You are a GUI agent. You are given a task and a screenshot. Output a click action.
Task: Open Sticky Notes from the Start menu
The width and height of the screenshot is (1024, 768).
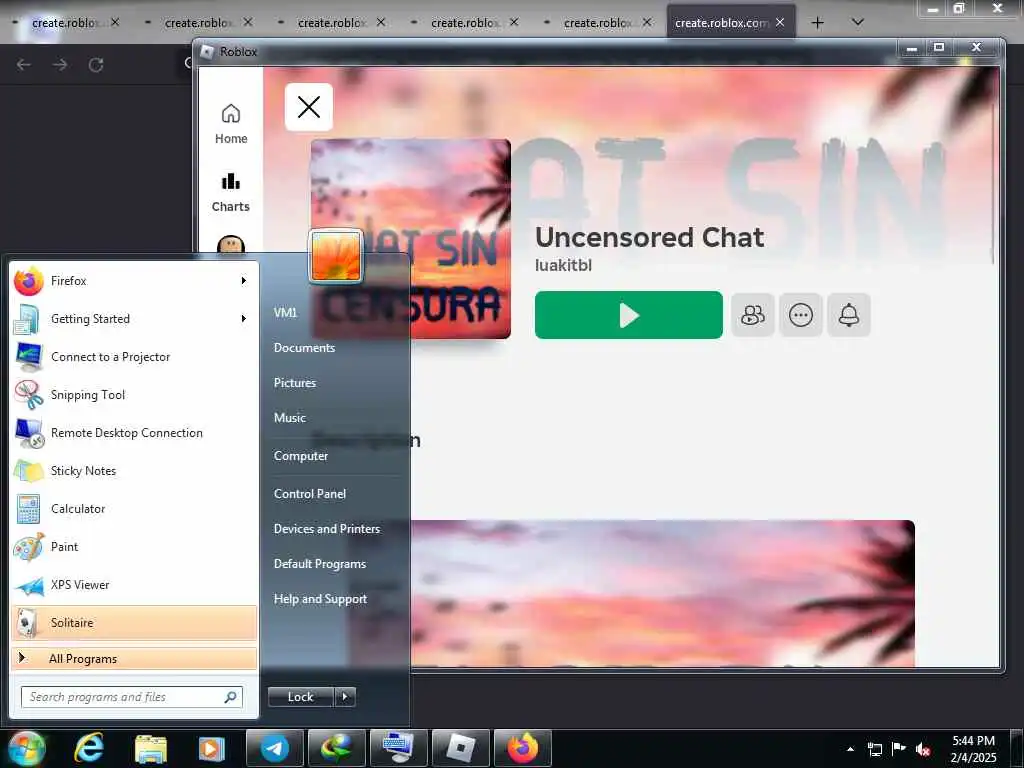point(134,471)
